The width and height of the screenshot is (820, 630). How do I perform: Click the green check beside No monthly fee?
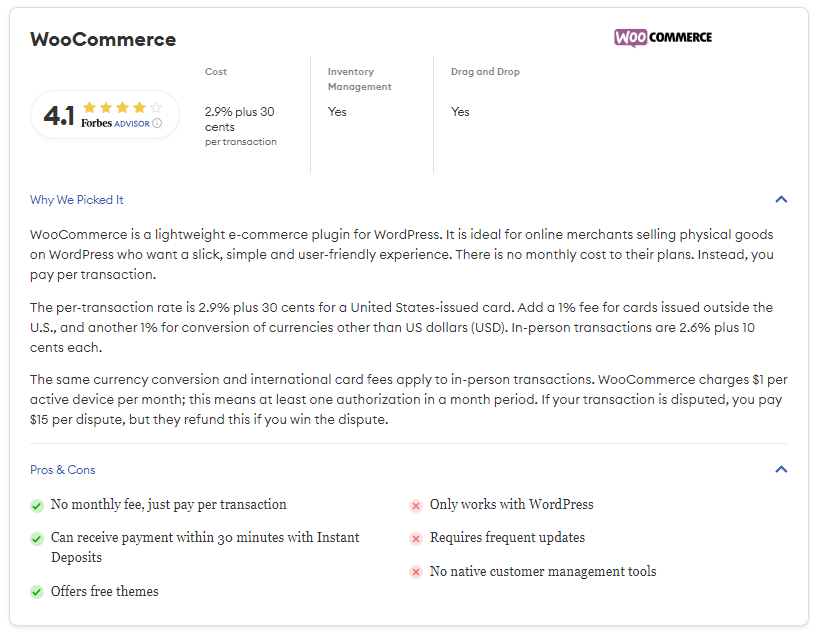(37, 506)
